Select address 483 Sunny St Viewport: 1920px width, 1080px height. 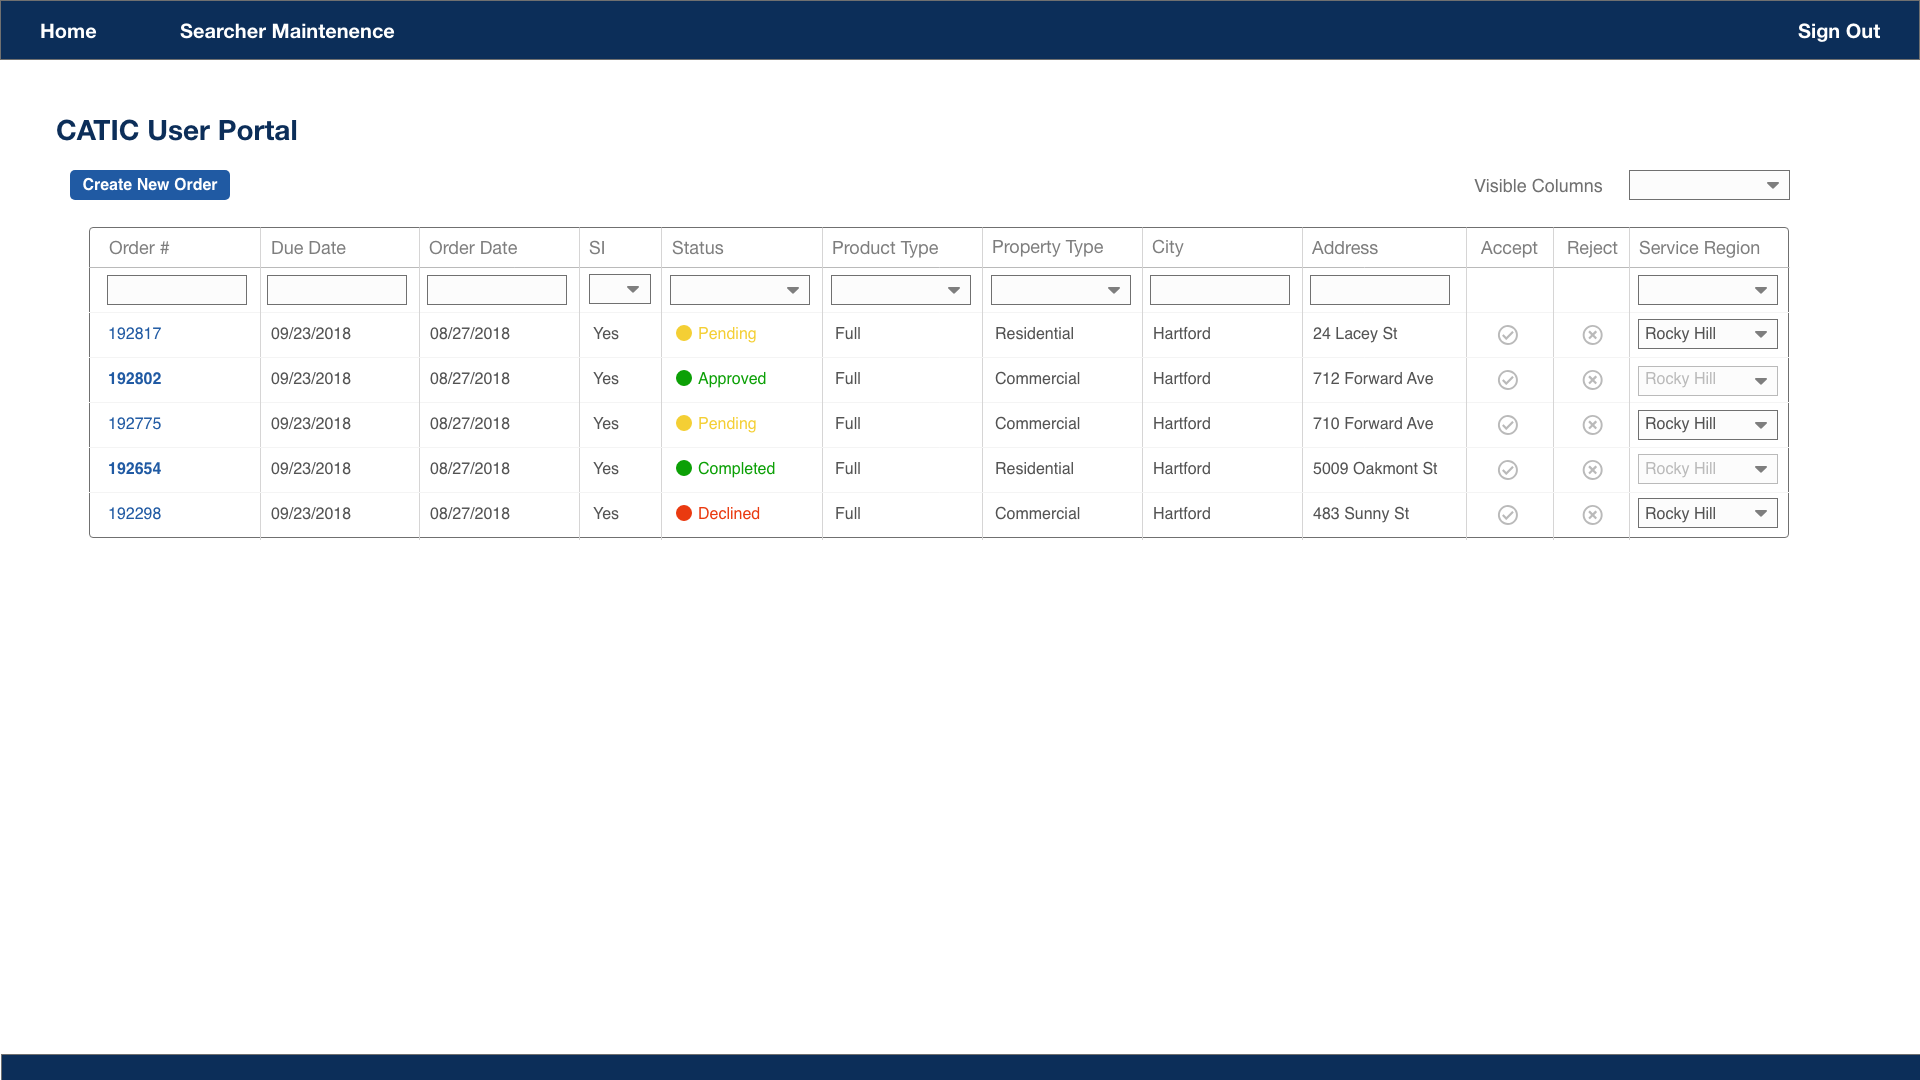tap(1361, 514)
